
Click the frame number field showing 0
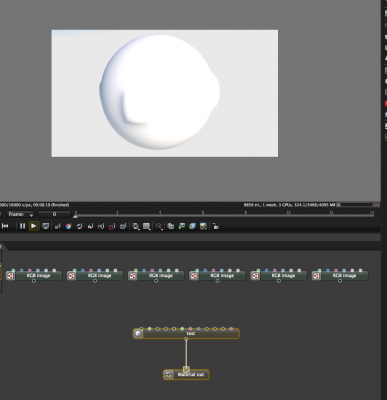54,214
